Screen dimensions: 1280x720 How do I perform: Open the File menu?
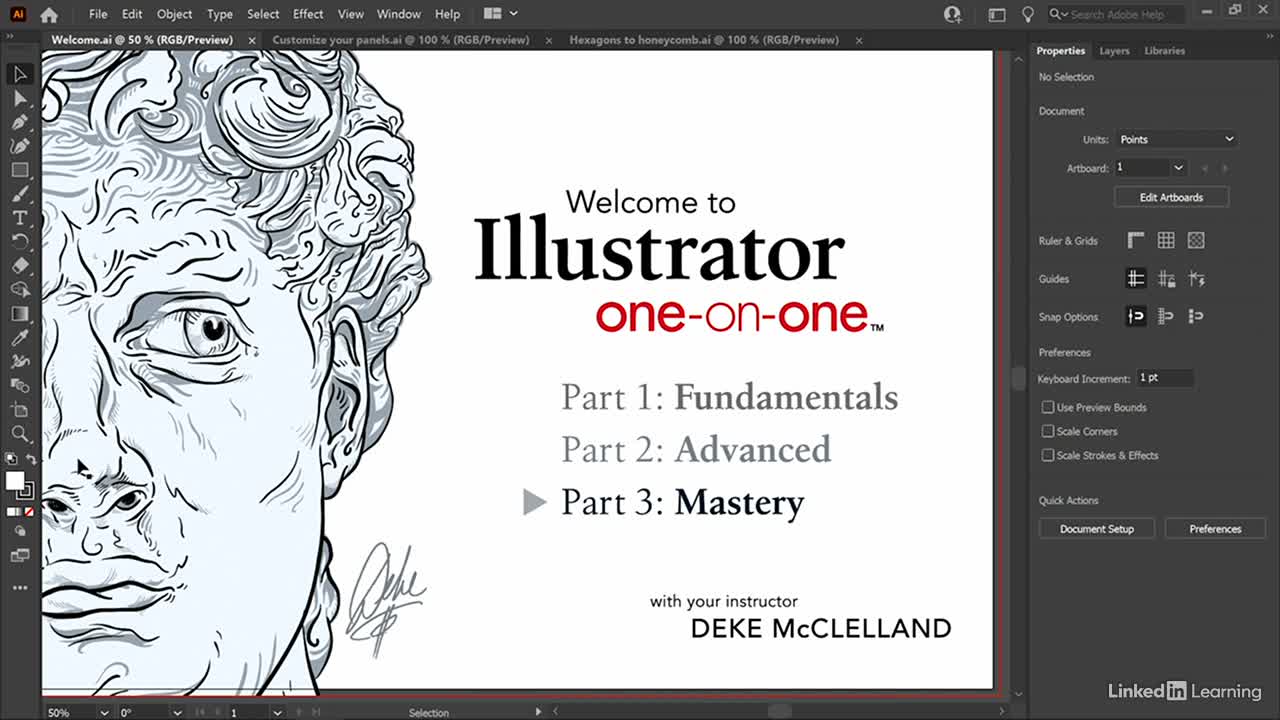[98, 14]
